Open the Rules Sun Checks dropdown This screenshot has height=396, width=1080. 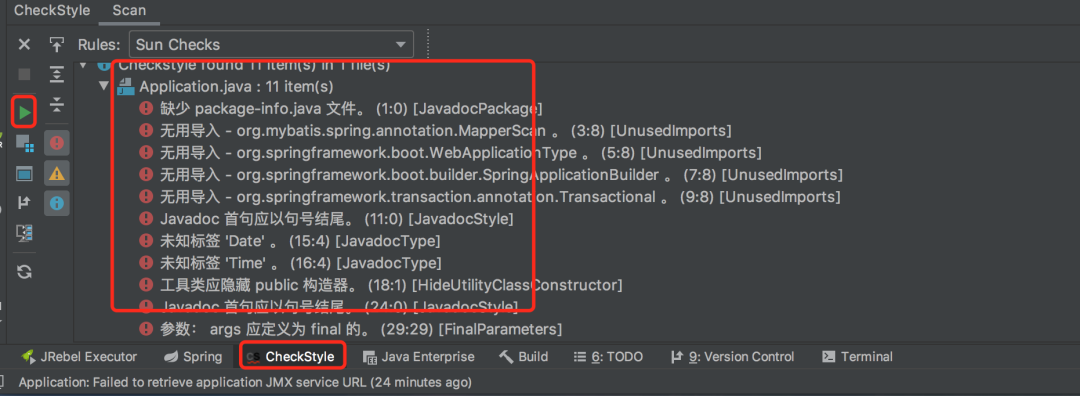tap(271, 45)
